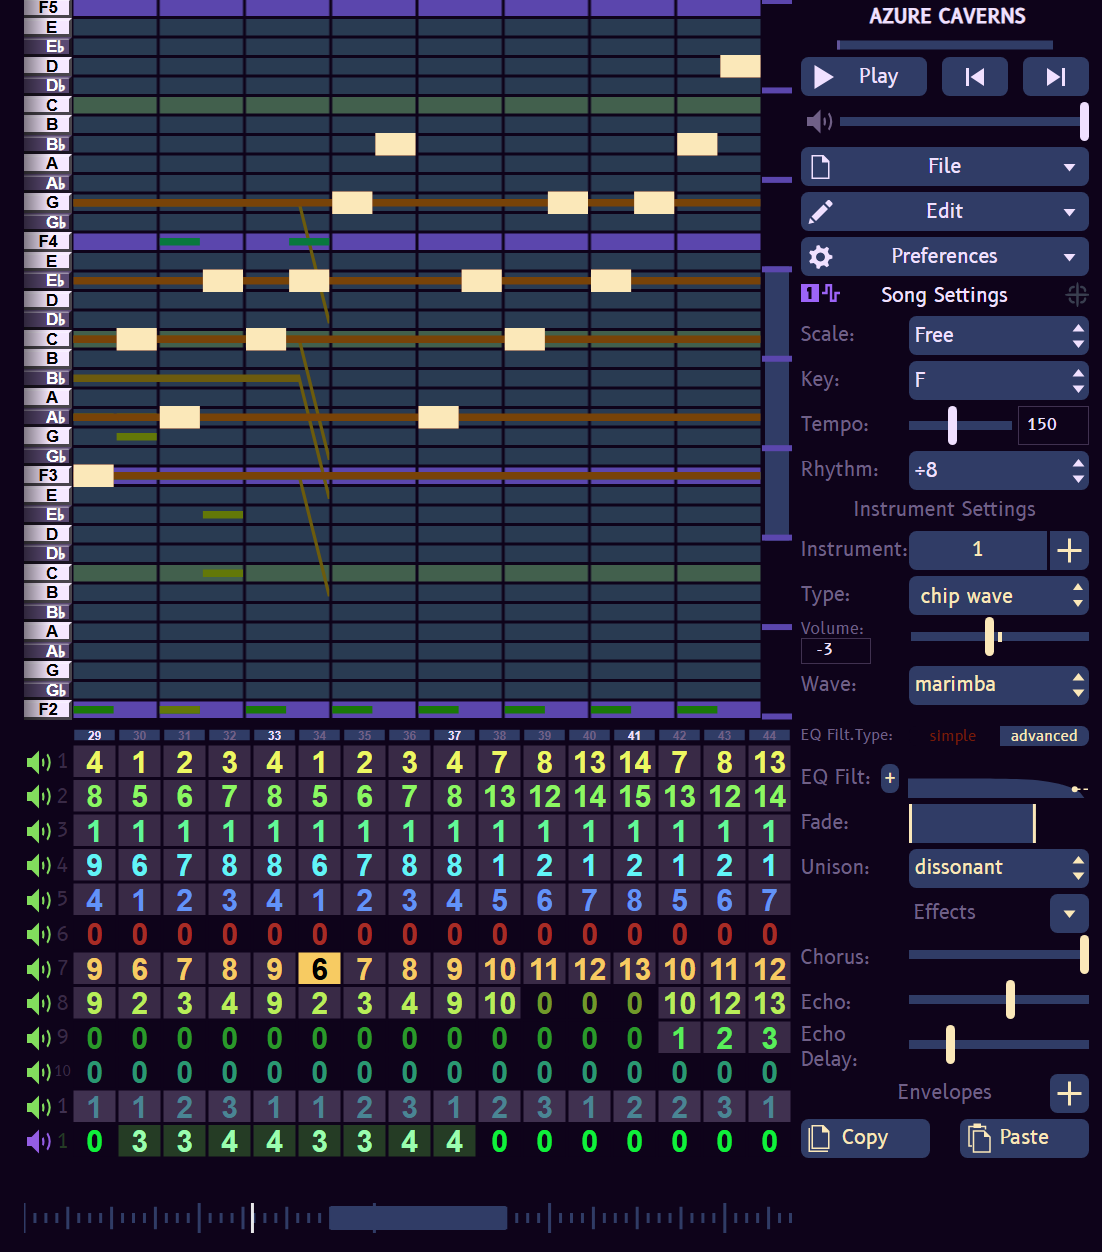Click bar number 41 in track header

(634, 736)
